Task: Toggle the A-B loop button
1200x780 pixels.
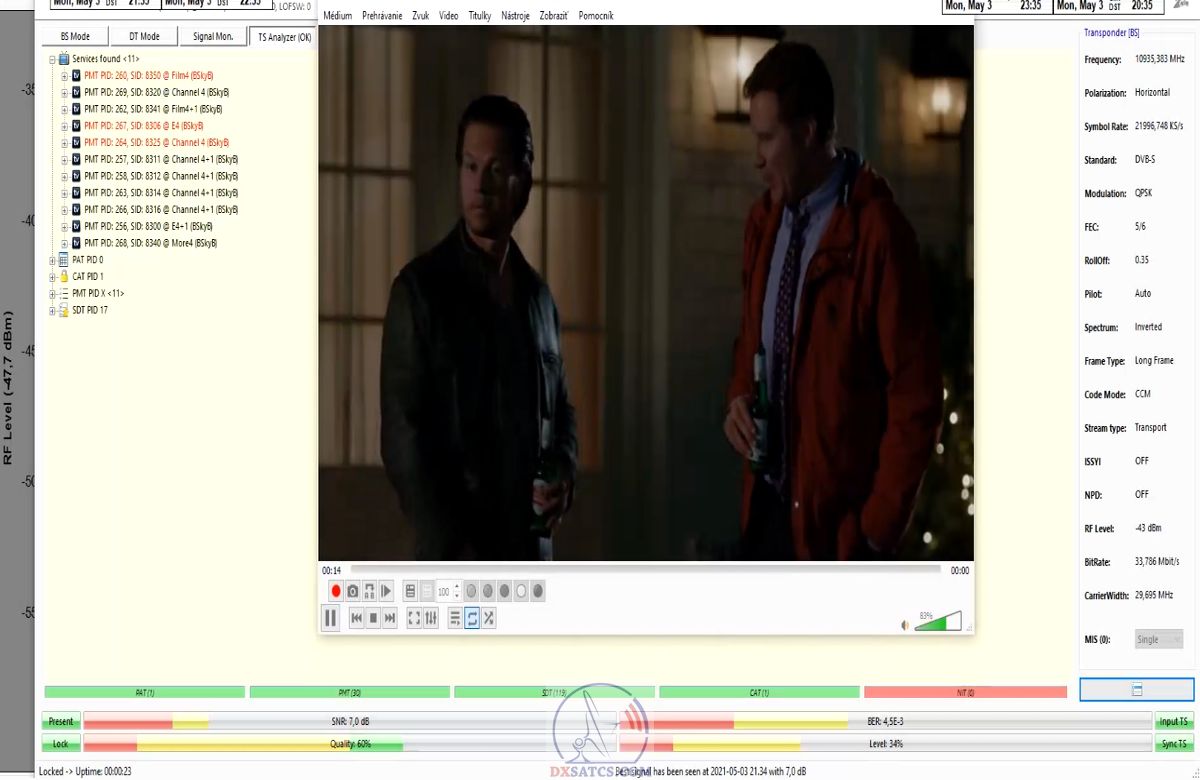Action: click(369, 591)
